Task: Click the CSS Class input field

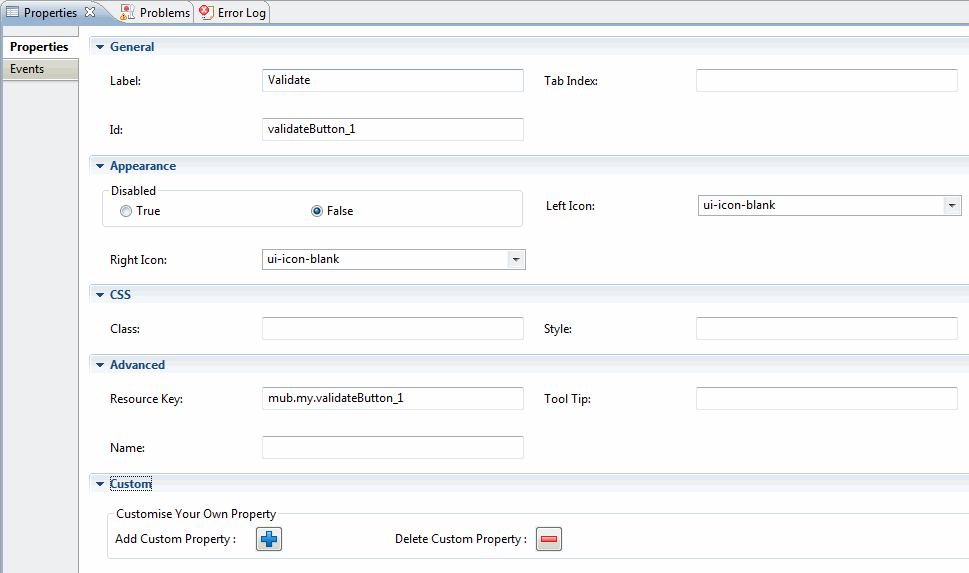Action: tap(392, 328)
